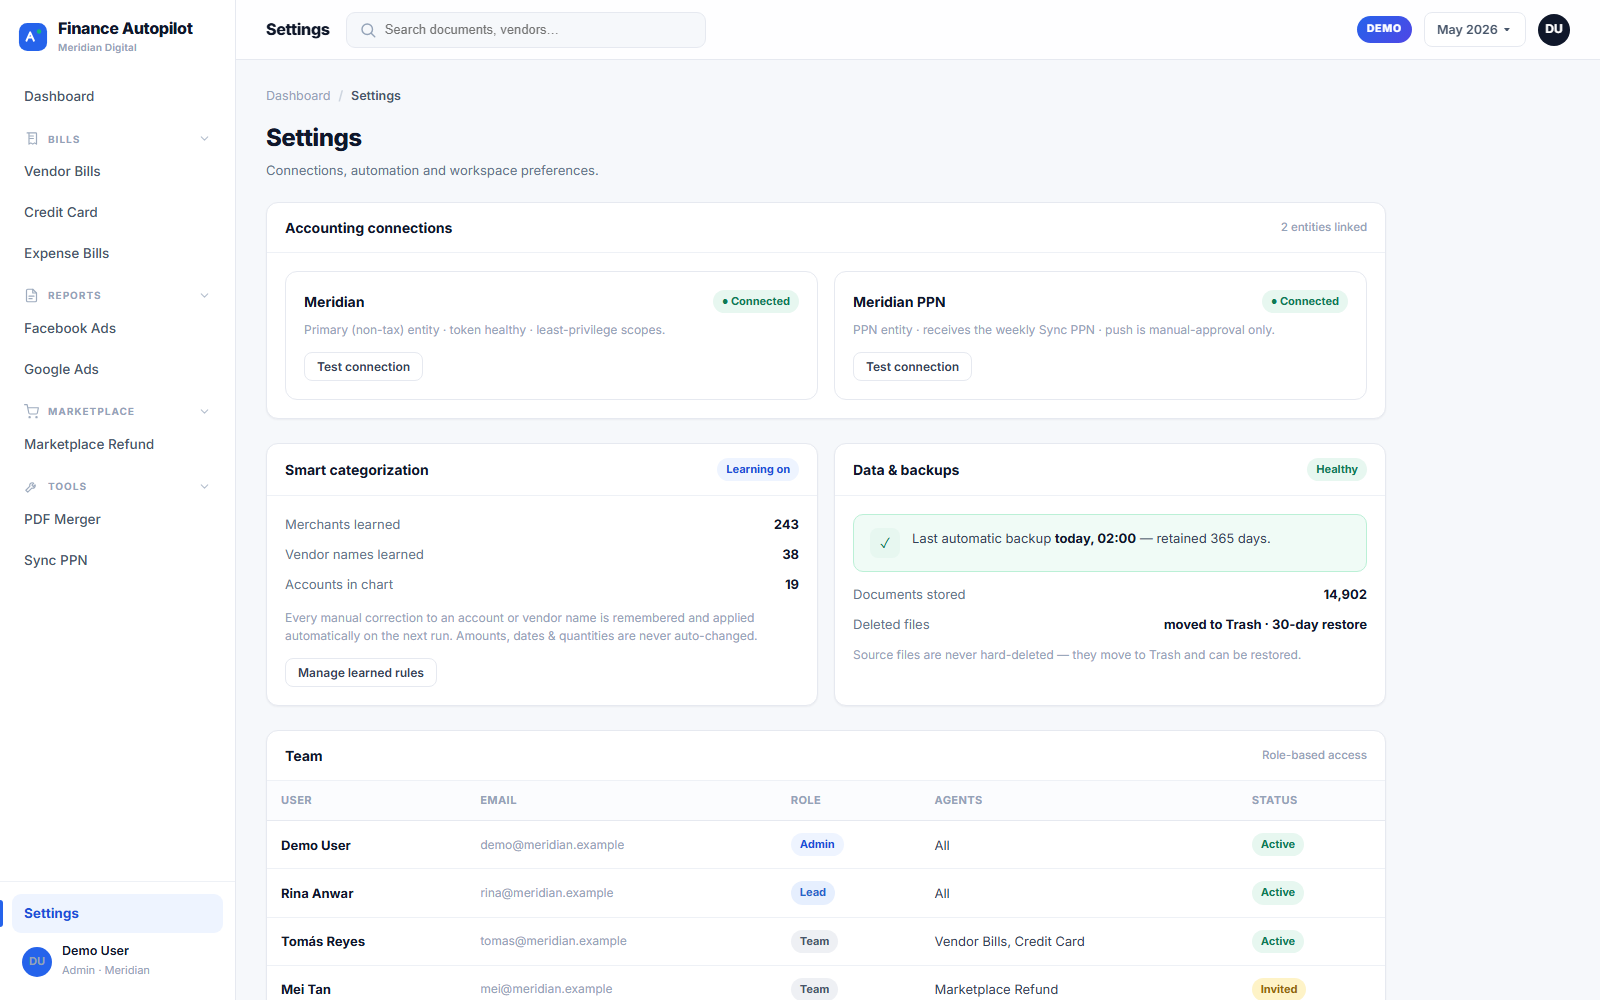Click the Merchants learned value 243
The width and height of the screenshot is (1600, 1000).
tap(786, 525)
